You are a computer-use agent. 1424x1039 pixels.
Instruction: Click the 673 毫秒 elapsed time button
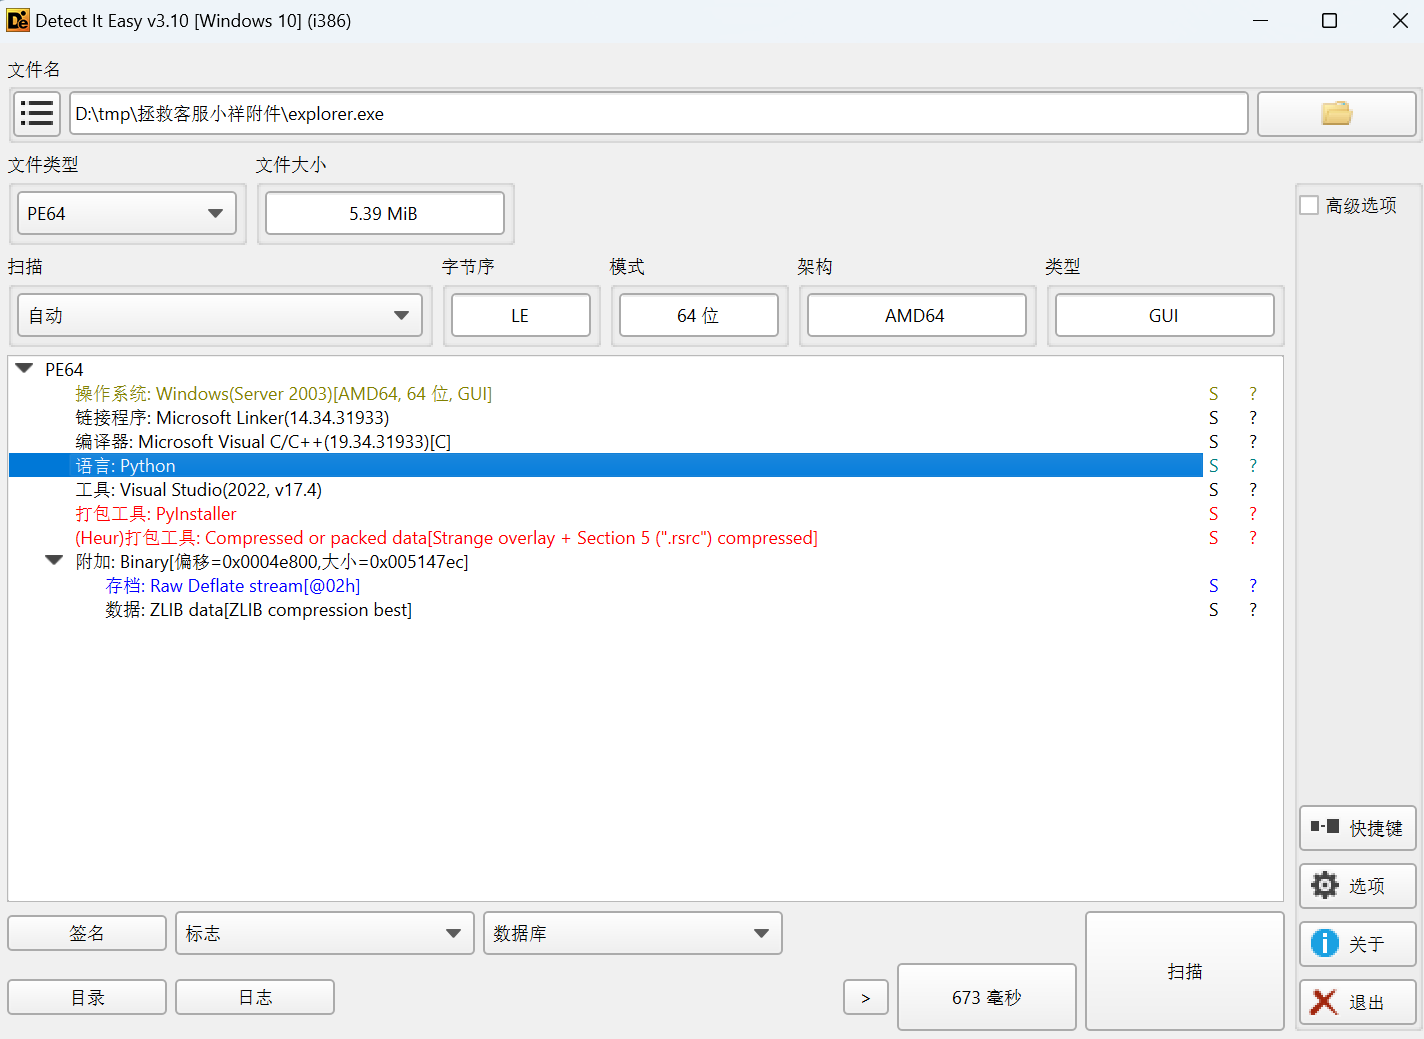(x=987, y=997)
